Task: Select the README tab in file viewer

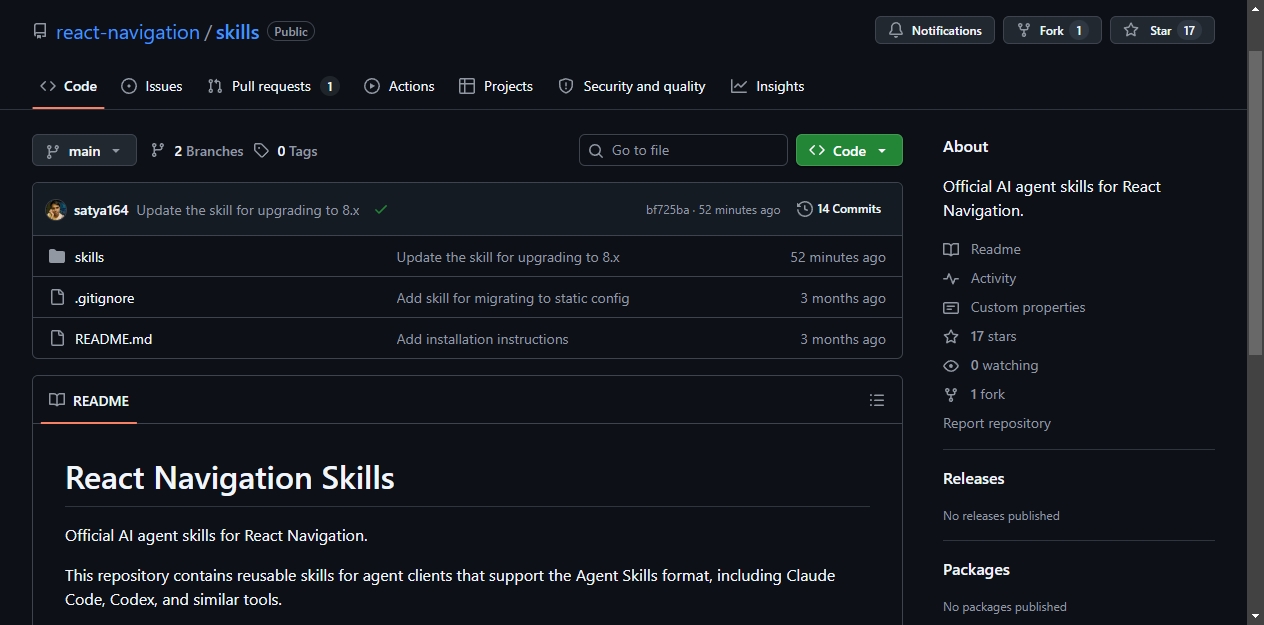Action: click(89, 400)
